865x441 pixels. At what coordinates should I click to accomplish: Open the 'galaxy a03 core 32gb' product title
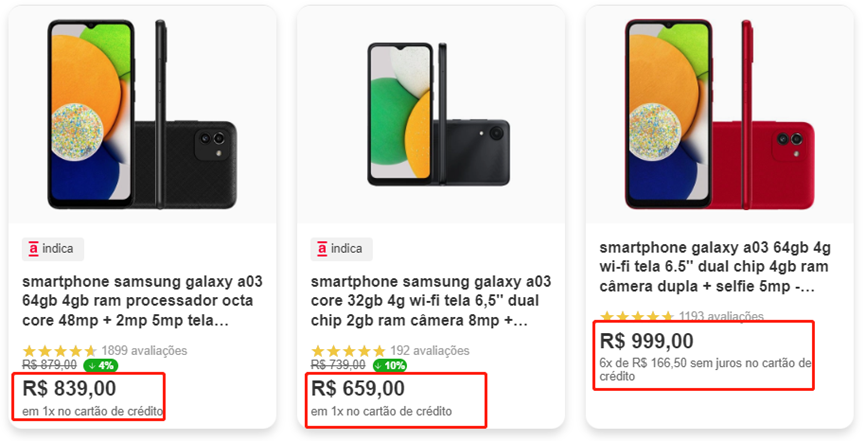(x=431, y=301)
